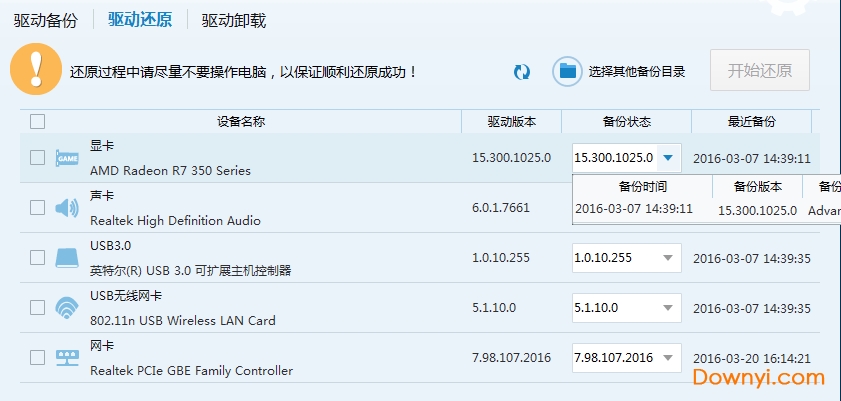This screenshot has width=841, height=401.
Task: Click the blue folder backup directory icon
Action: (568, 71)
